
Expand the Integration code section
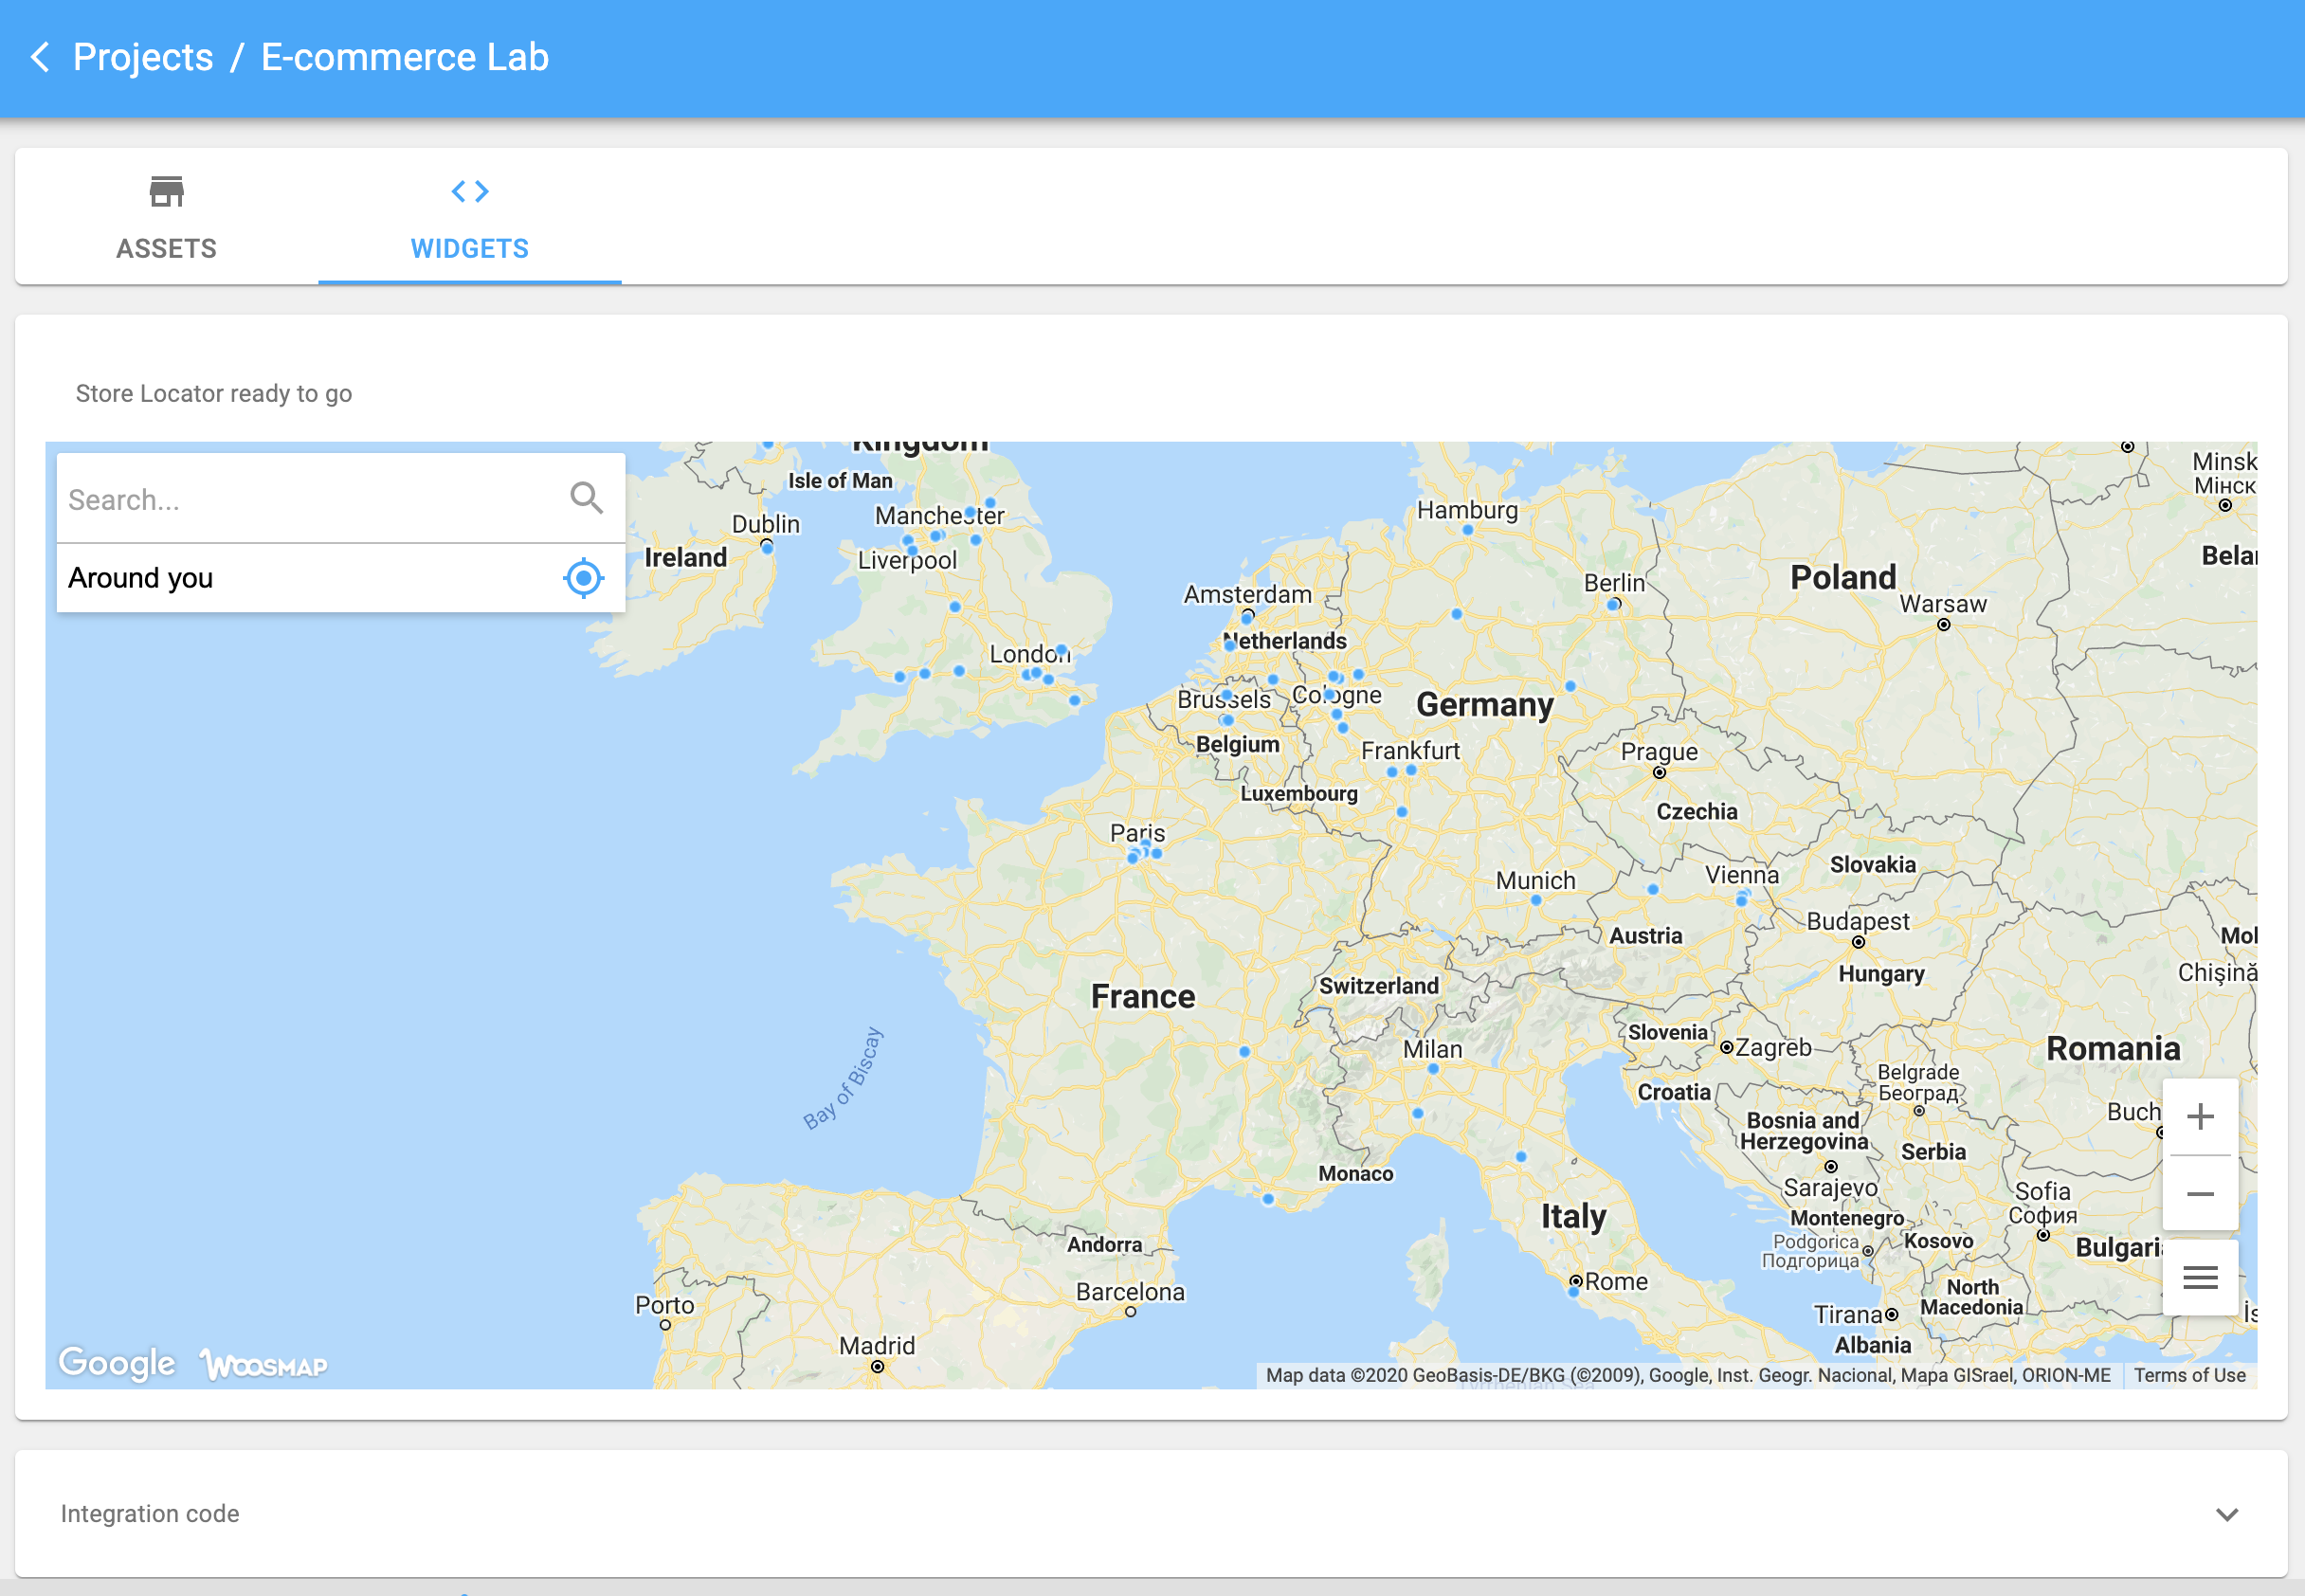coord(150,1514)
